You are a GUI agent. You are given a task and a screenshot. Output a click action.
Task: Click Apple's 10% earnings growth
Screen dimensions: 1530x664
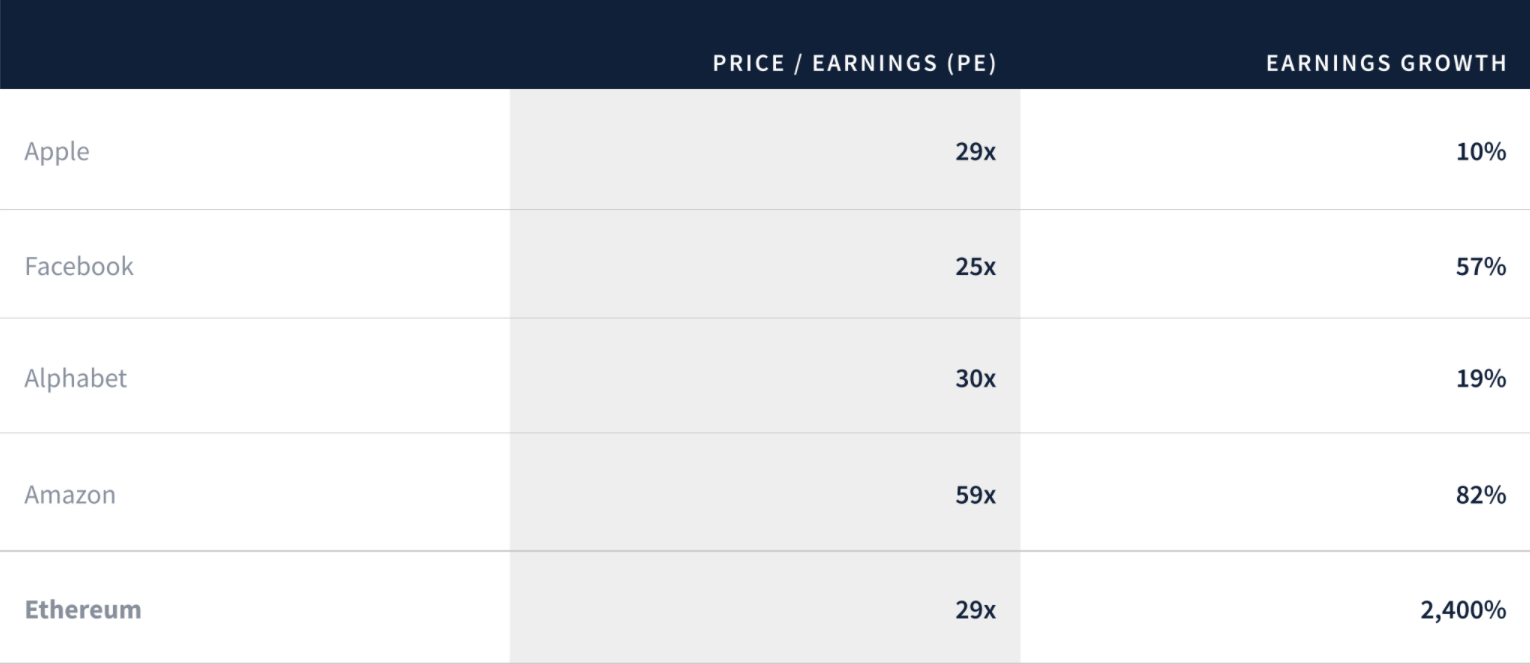pos(1481,152)
